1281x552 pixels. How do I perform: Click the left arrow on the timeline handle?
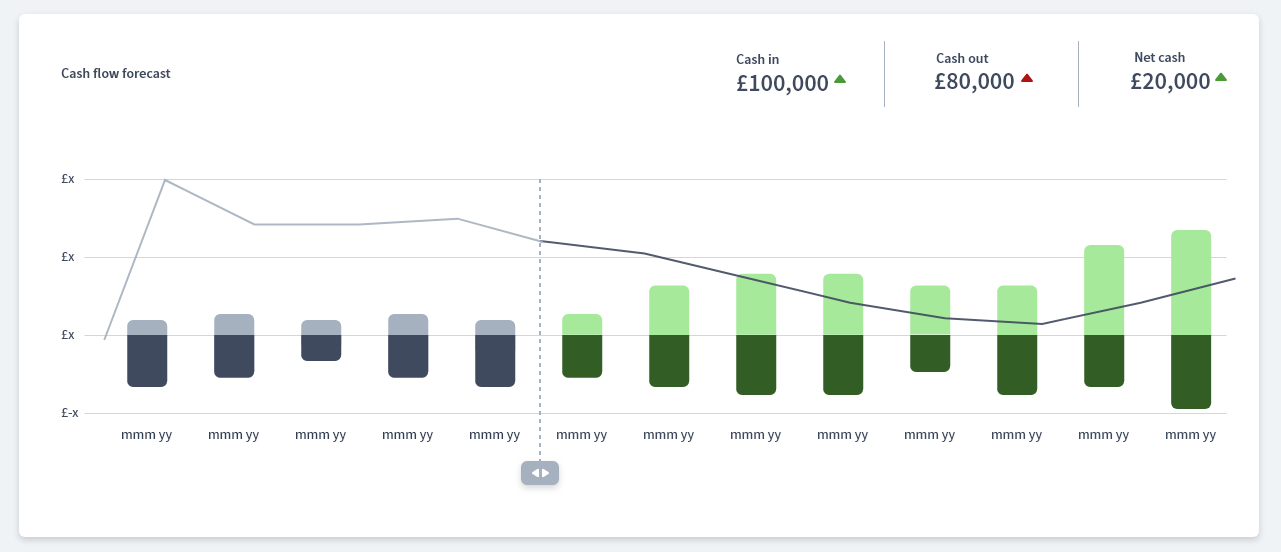[535, 473]
